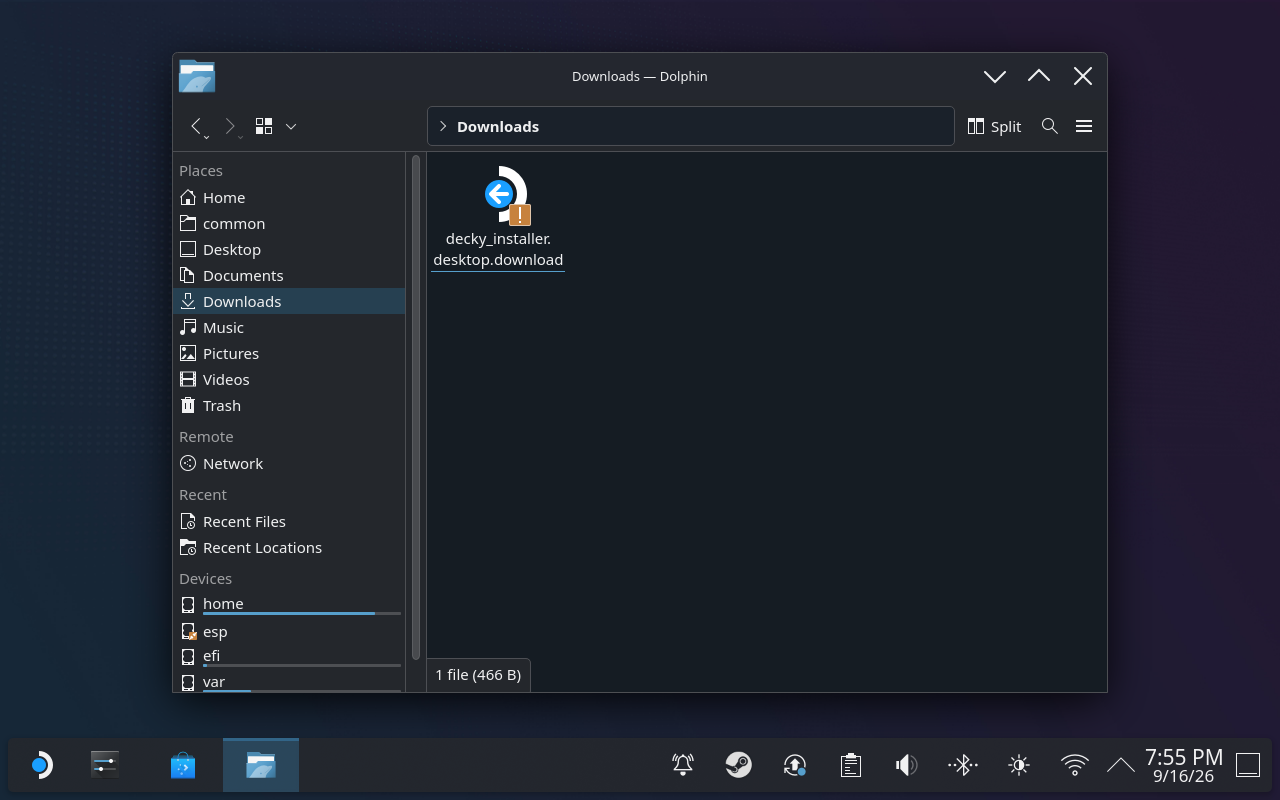1280x800 pixels.
Task: Open the var device
Action: coord(289,682)
